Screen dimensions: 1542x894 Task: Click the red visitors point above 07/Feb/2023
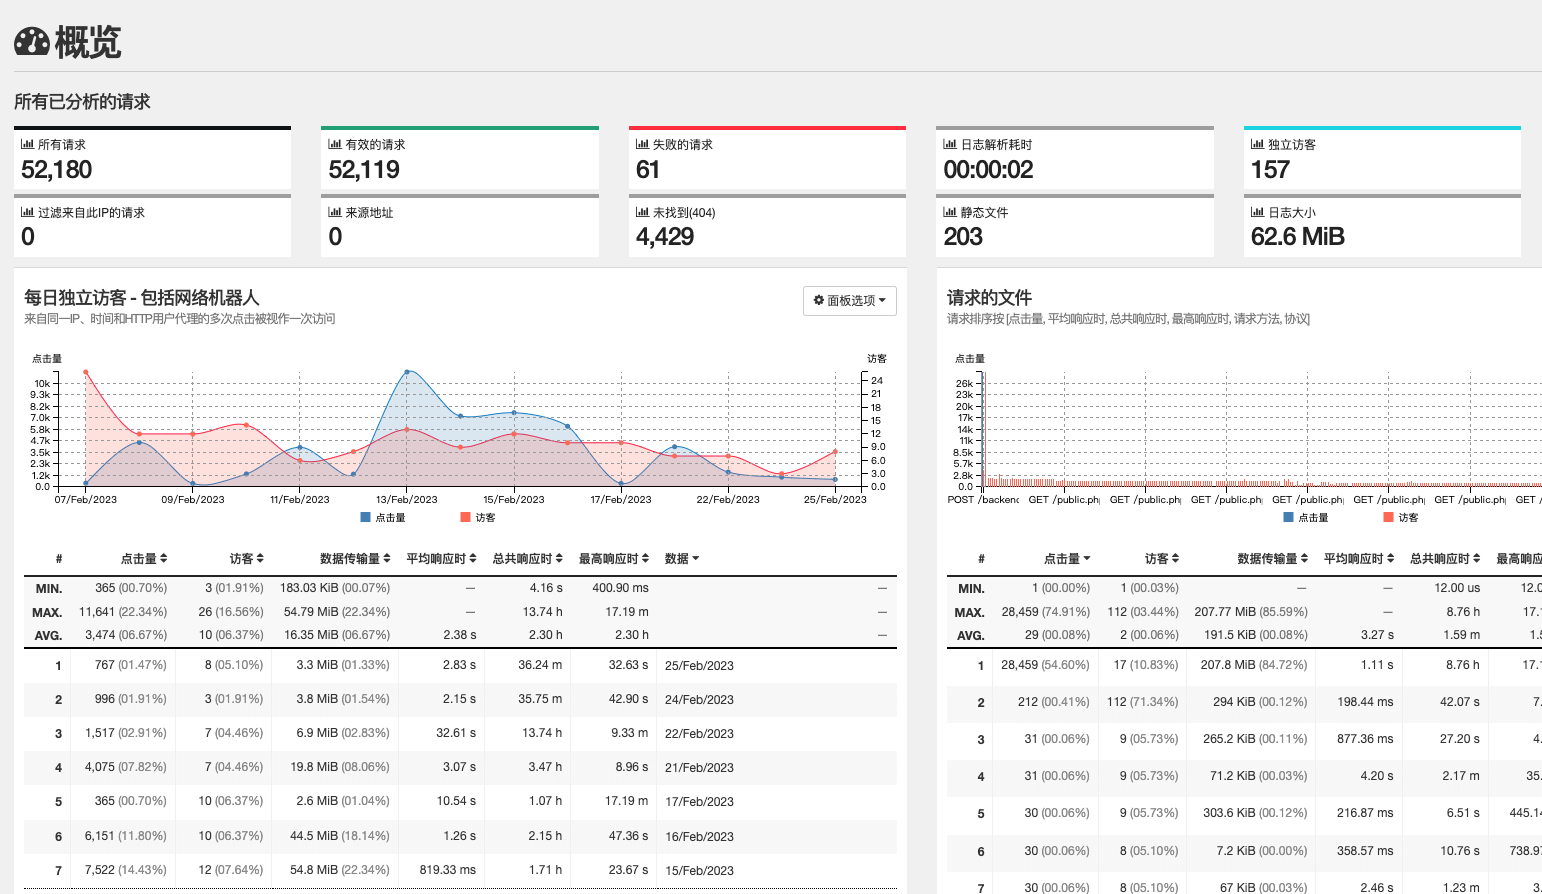click(x=86, y=372)
